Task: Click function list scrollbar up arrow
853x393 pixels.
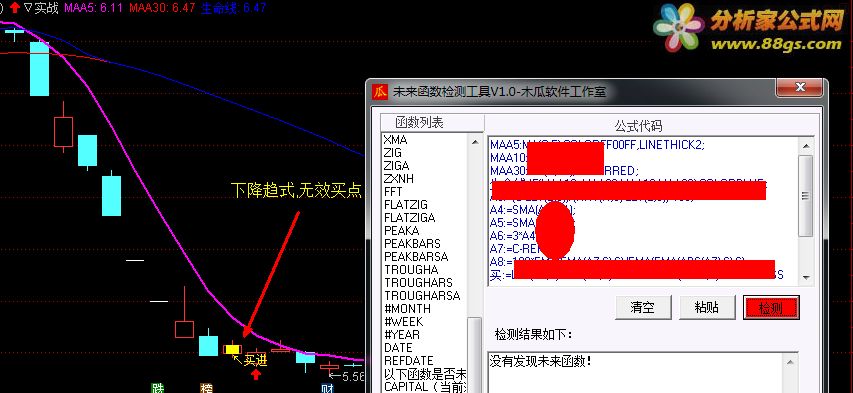Action: 475,142
